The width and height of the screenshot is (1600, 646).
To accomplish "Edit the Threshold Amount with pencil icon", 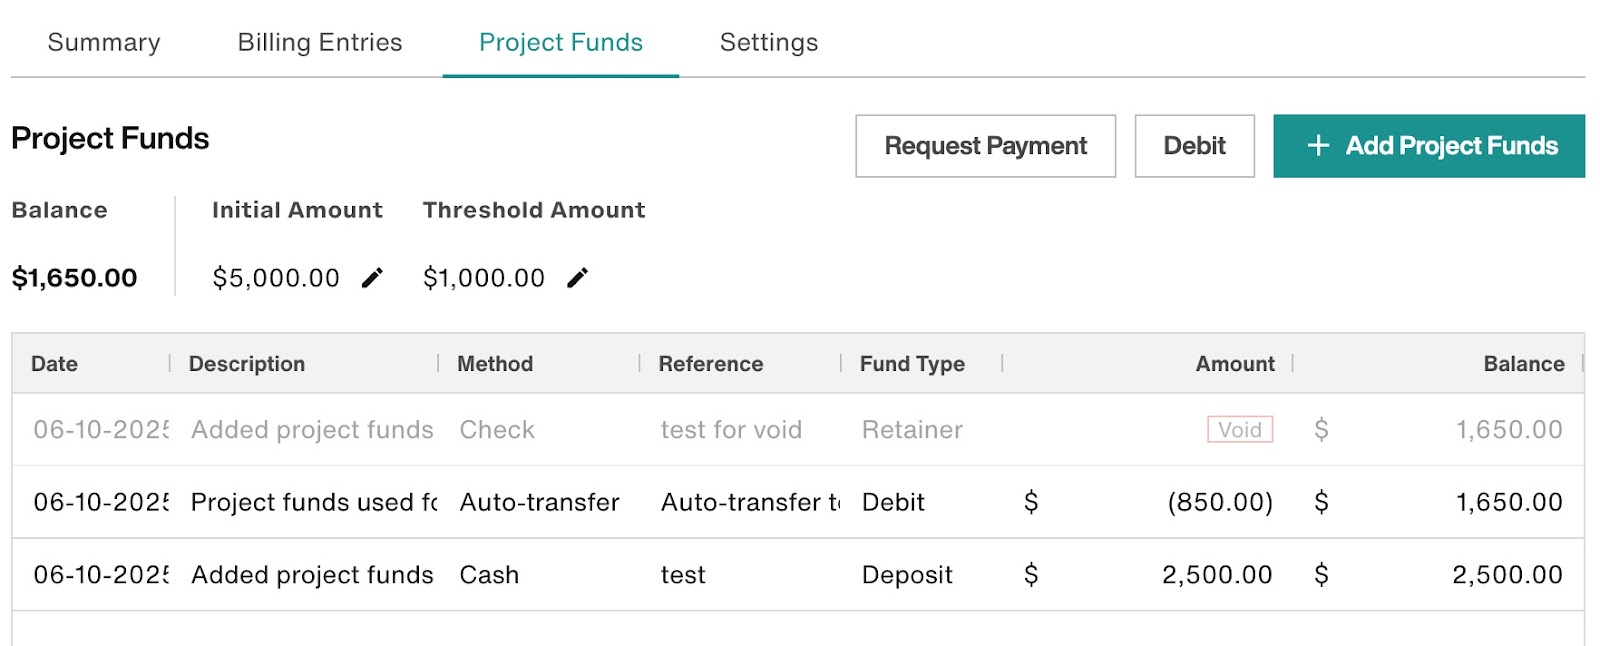I will coord(577,278).
